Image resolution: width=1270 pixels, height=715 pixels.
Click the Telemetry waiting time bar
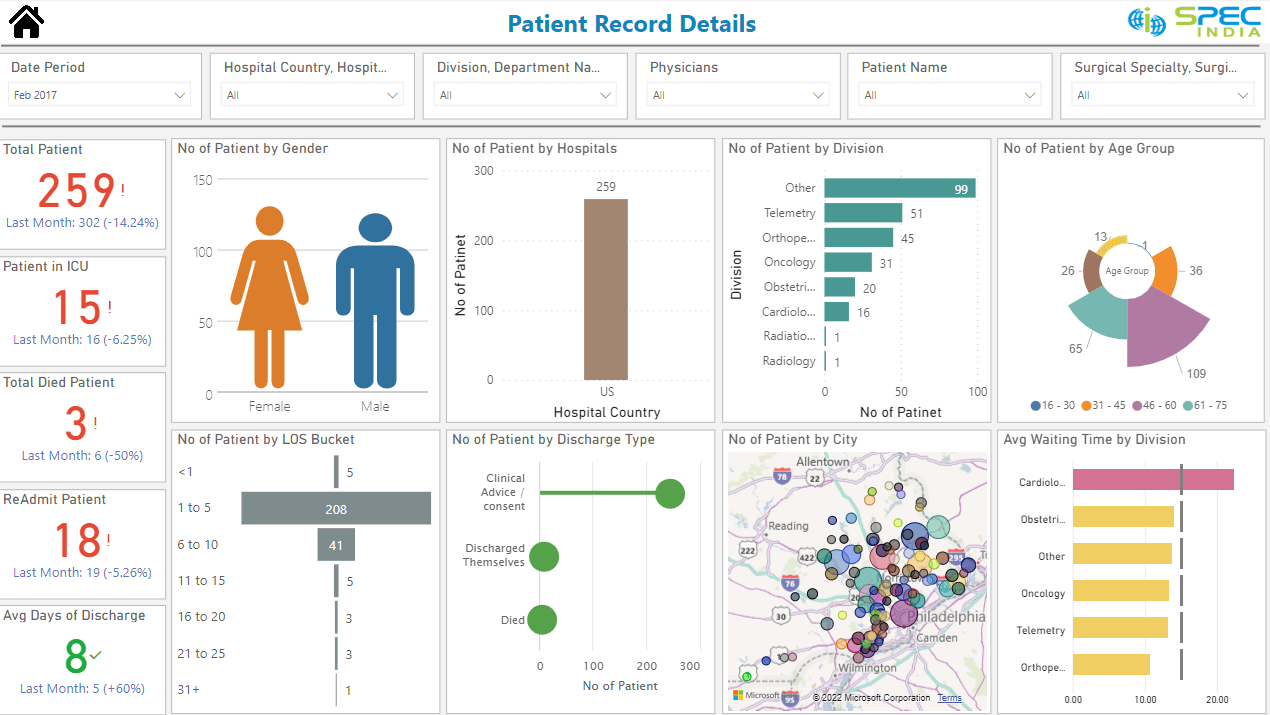point(1120,628)
